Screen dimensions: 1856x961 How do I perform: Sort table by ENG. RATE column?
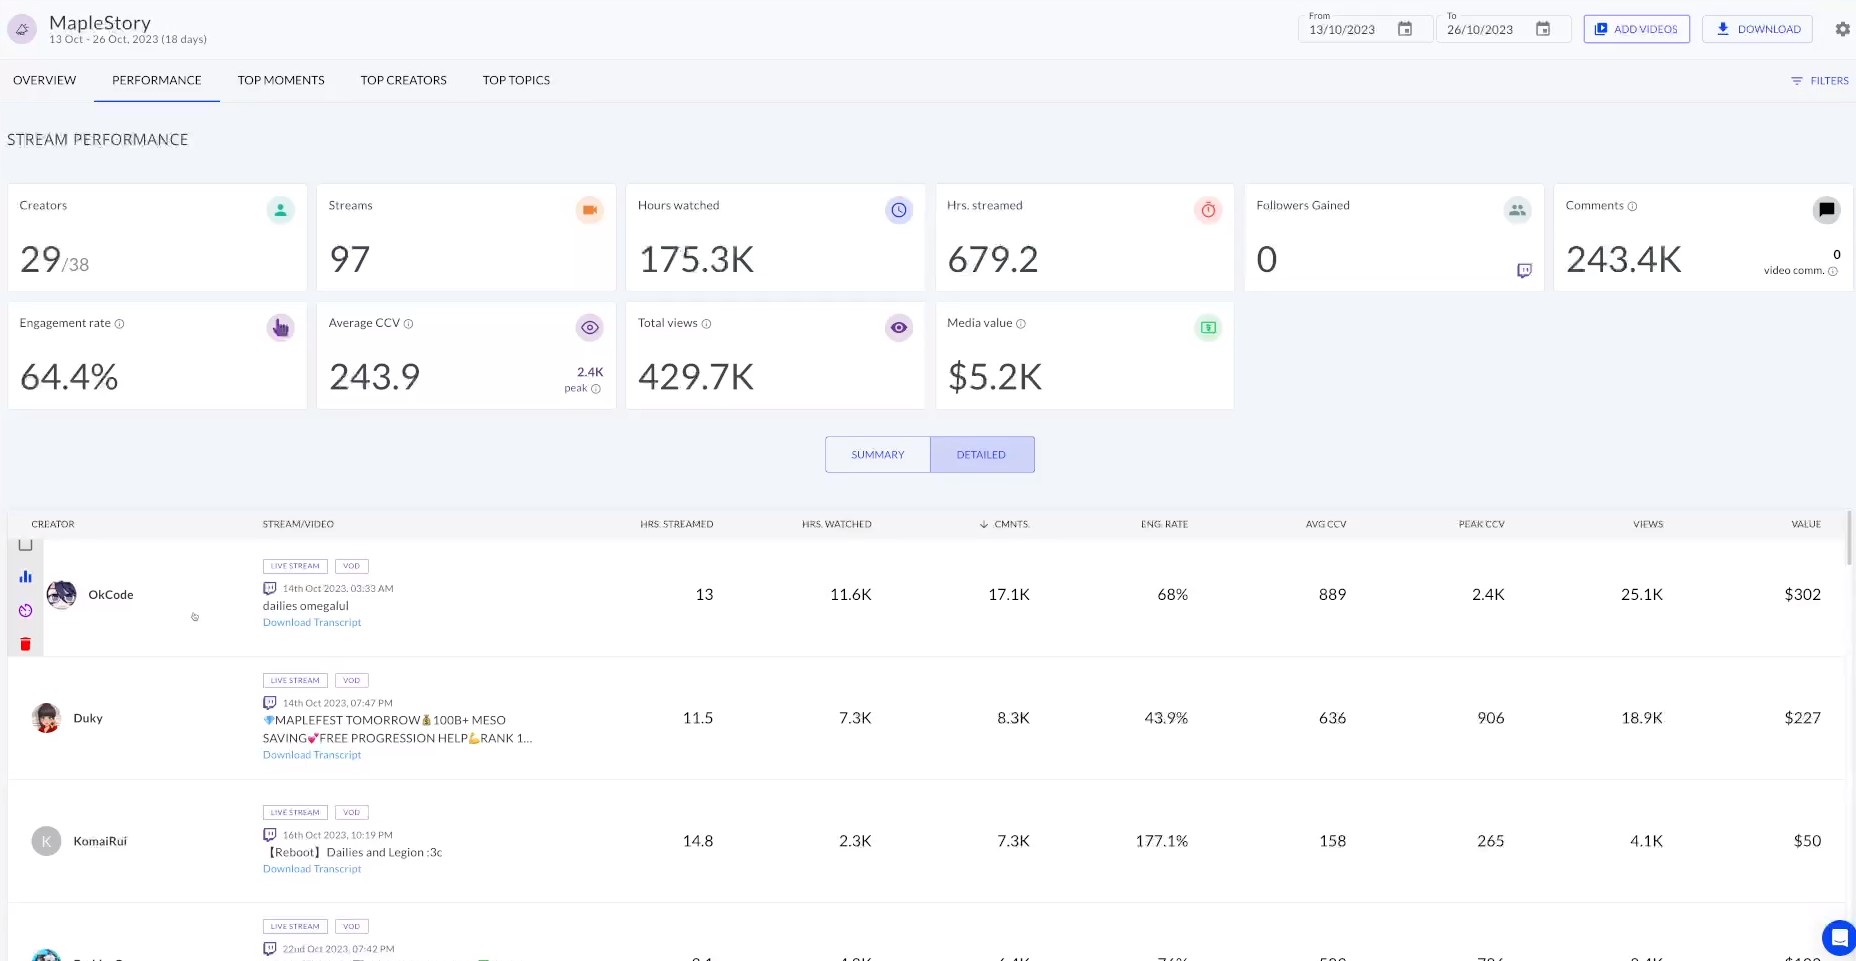point(1165,524)
